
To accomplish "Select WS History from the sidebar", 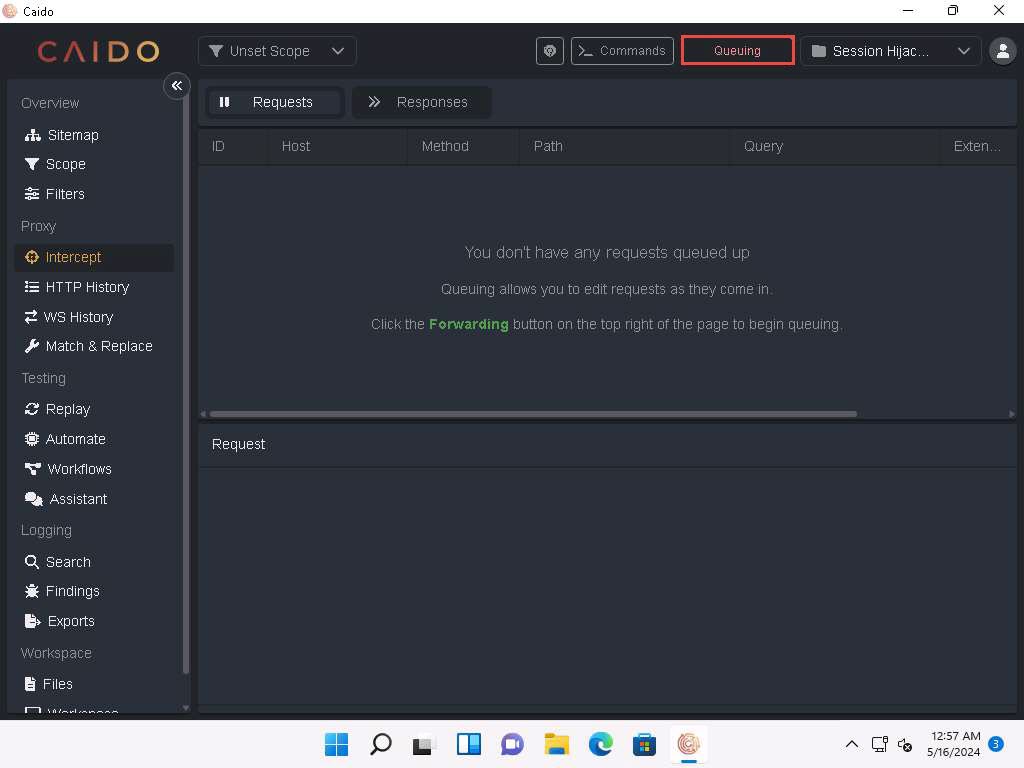I will tap(78, 317).
